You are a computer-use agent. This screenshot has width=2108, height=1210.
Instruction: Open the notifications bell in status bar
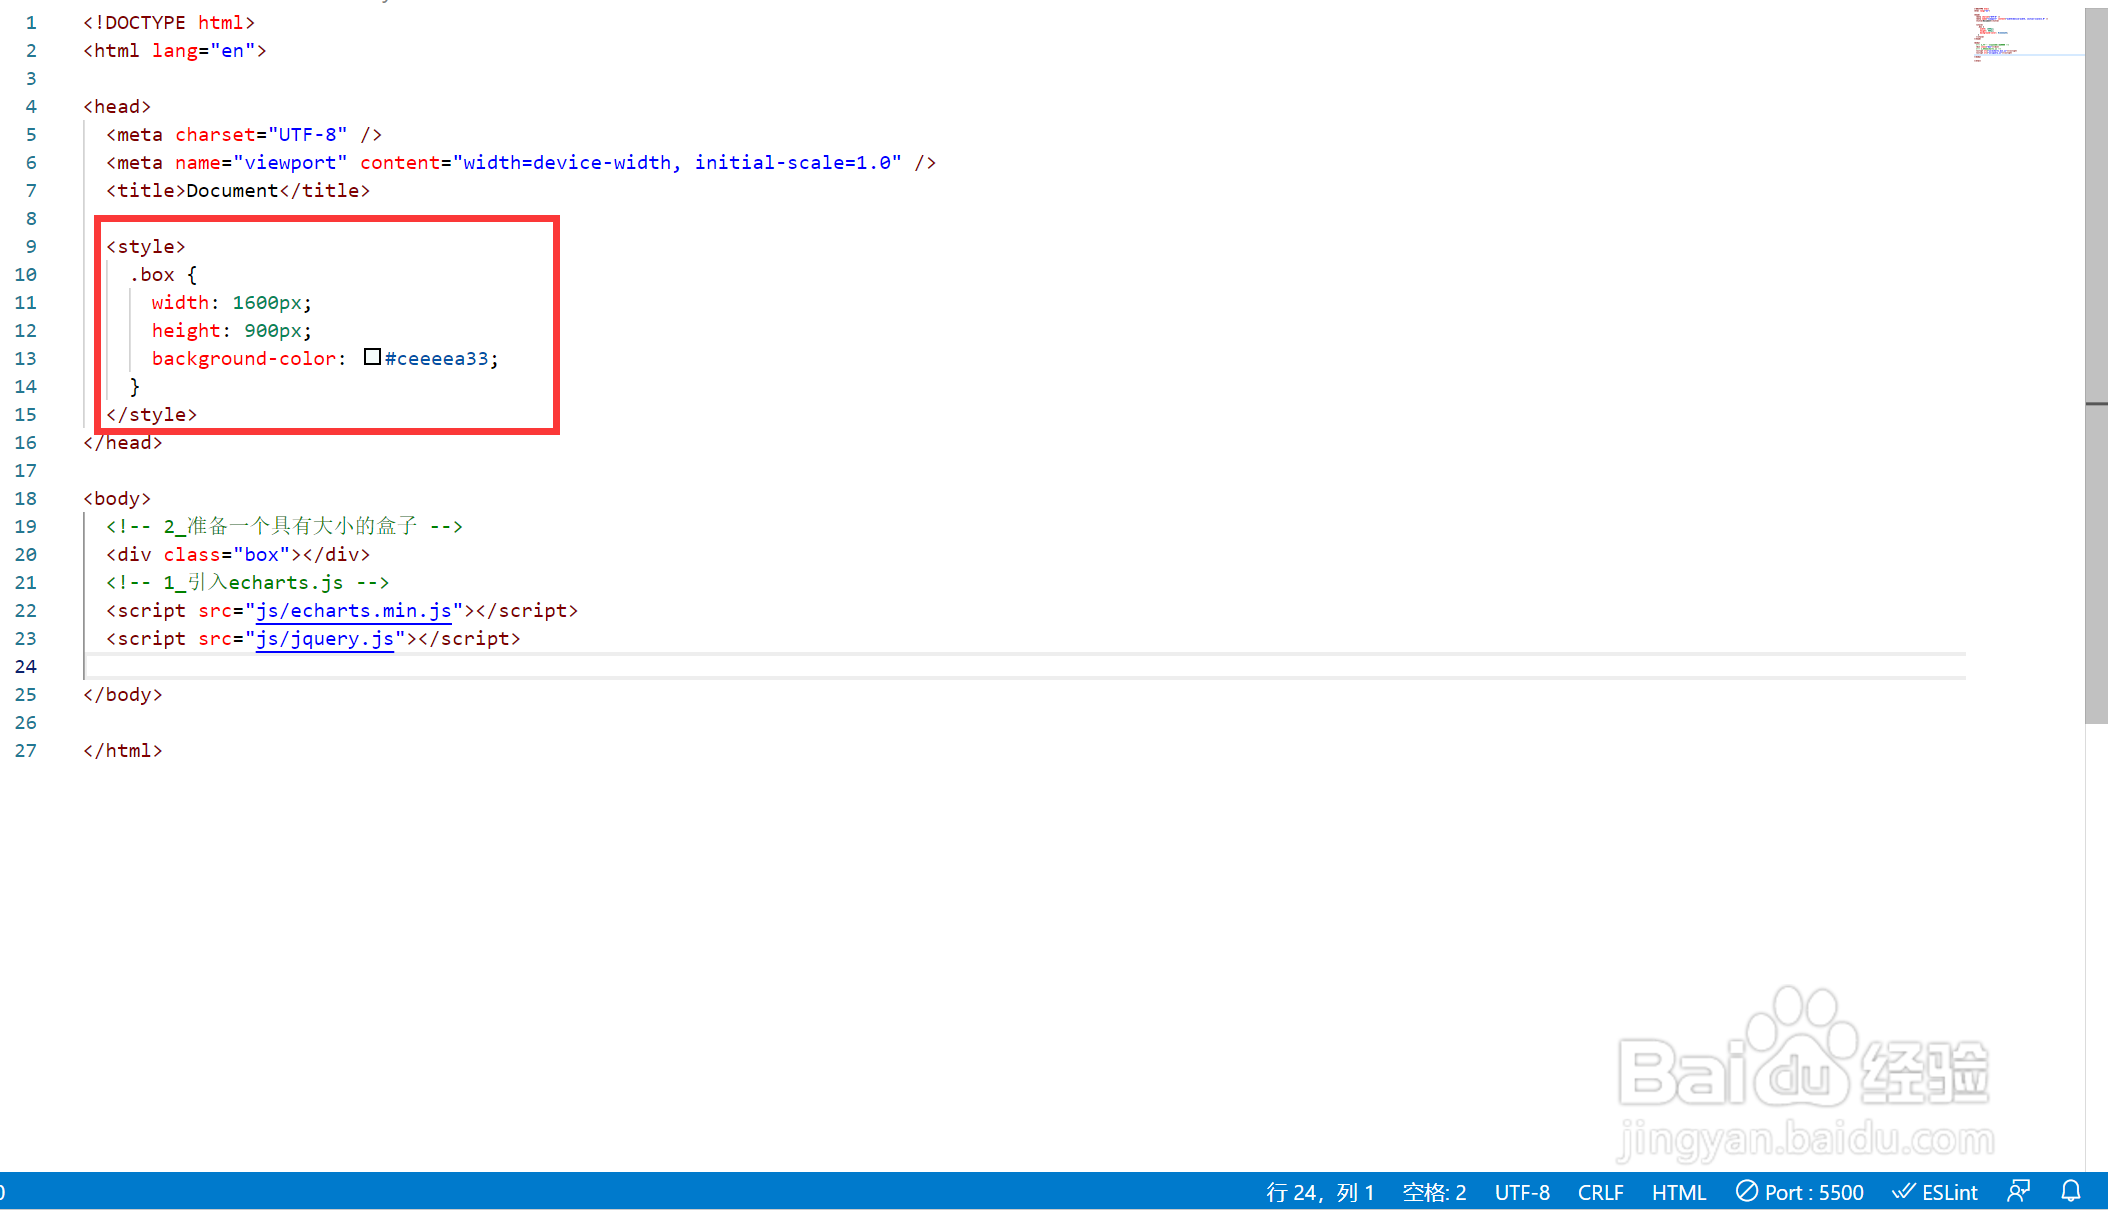2071,1191
